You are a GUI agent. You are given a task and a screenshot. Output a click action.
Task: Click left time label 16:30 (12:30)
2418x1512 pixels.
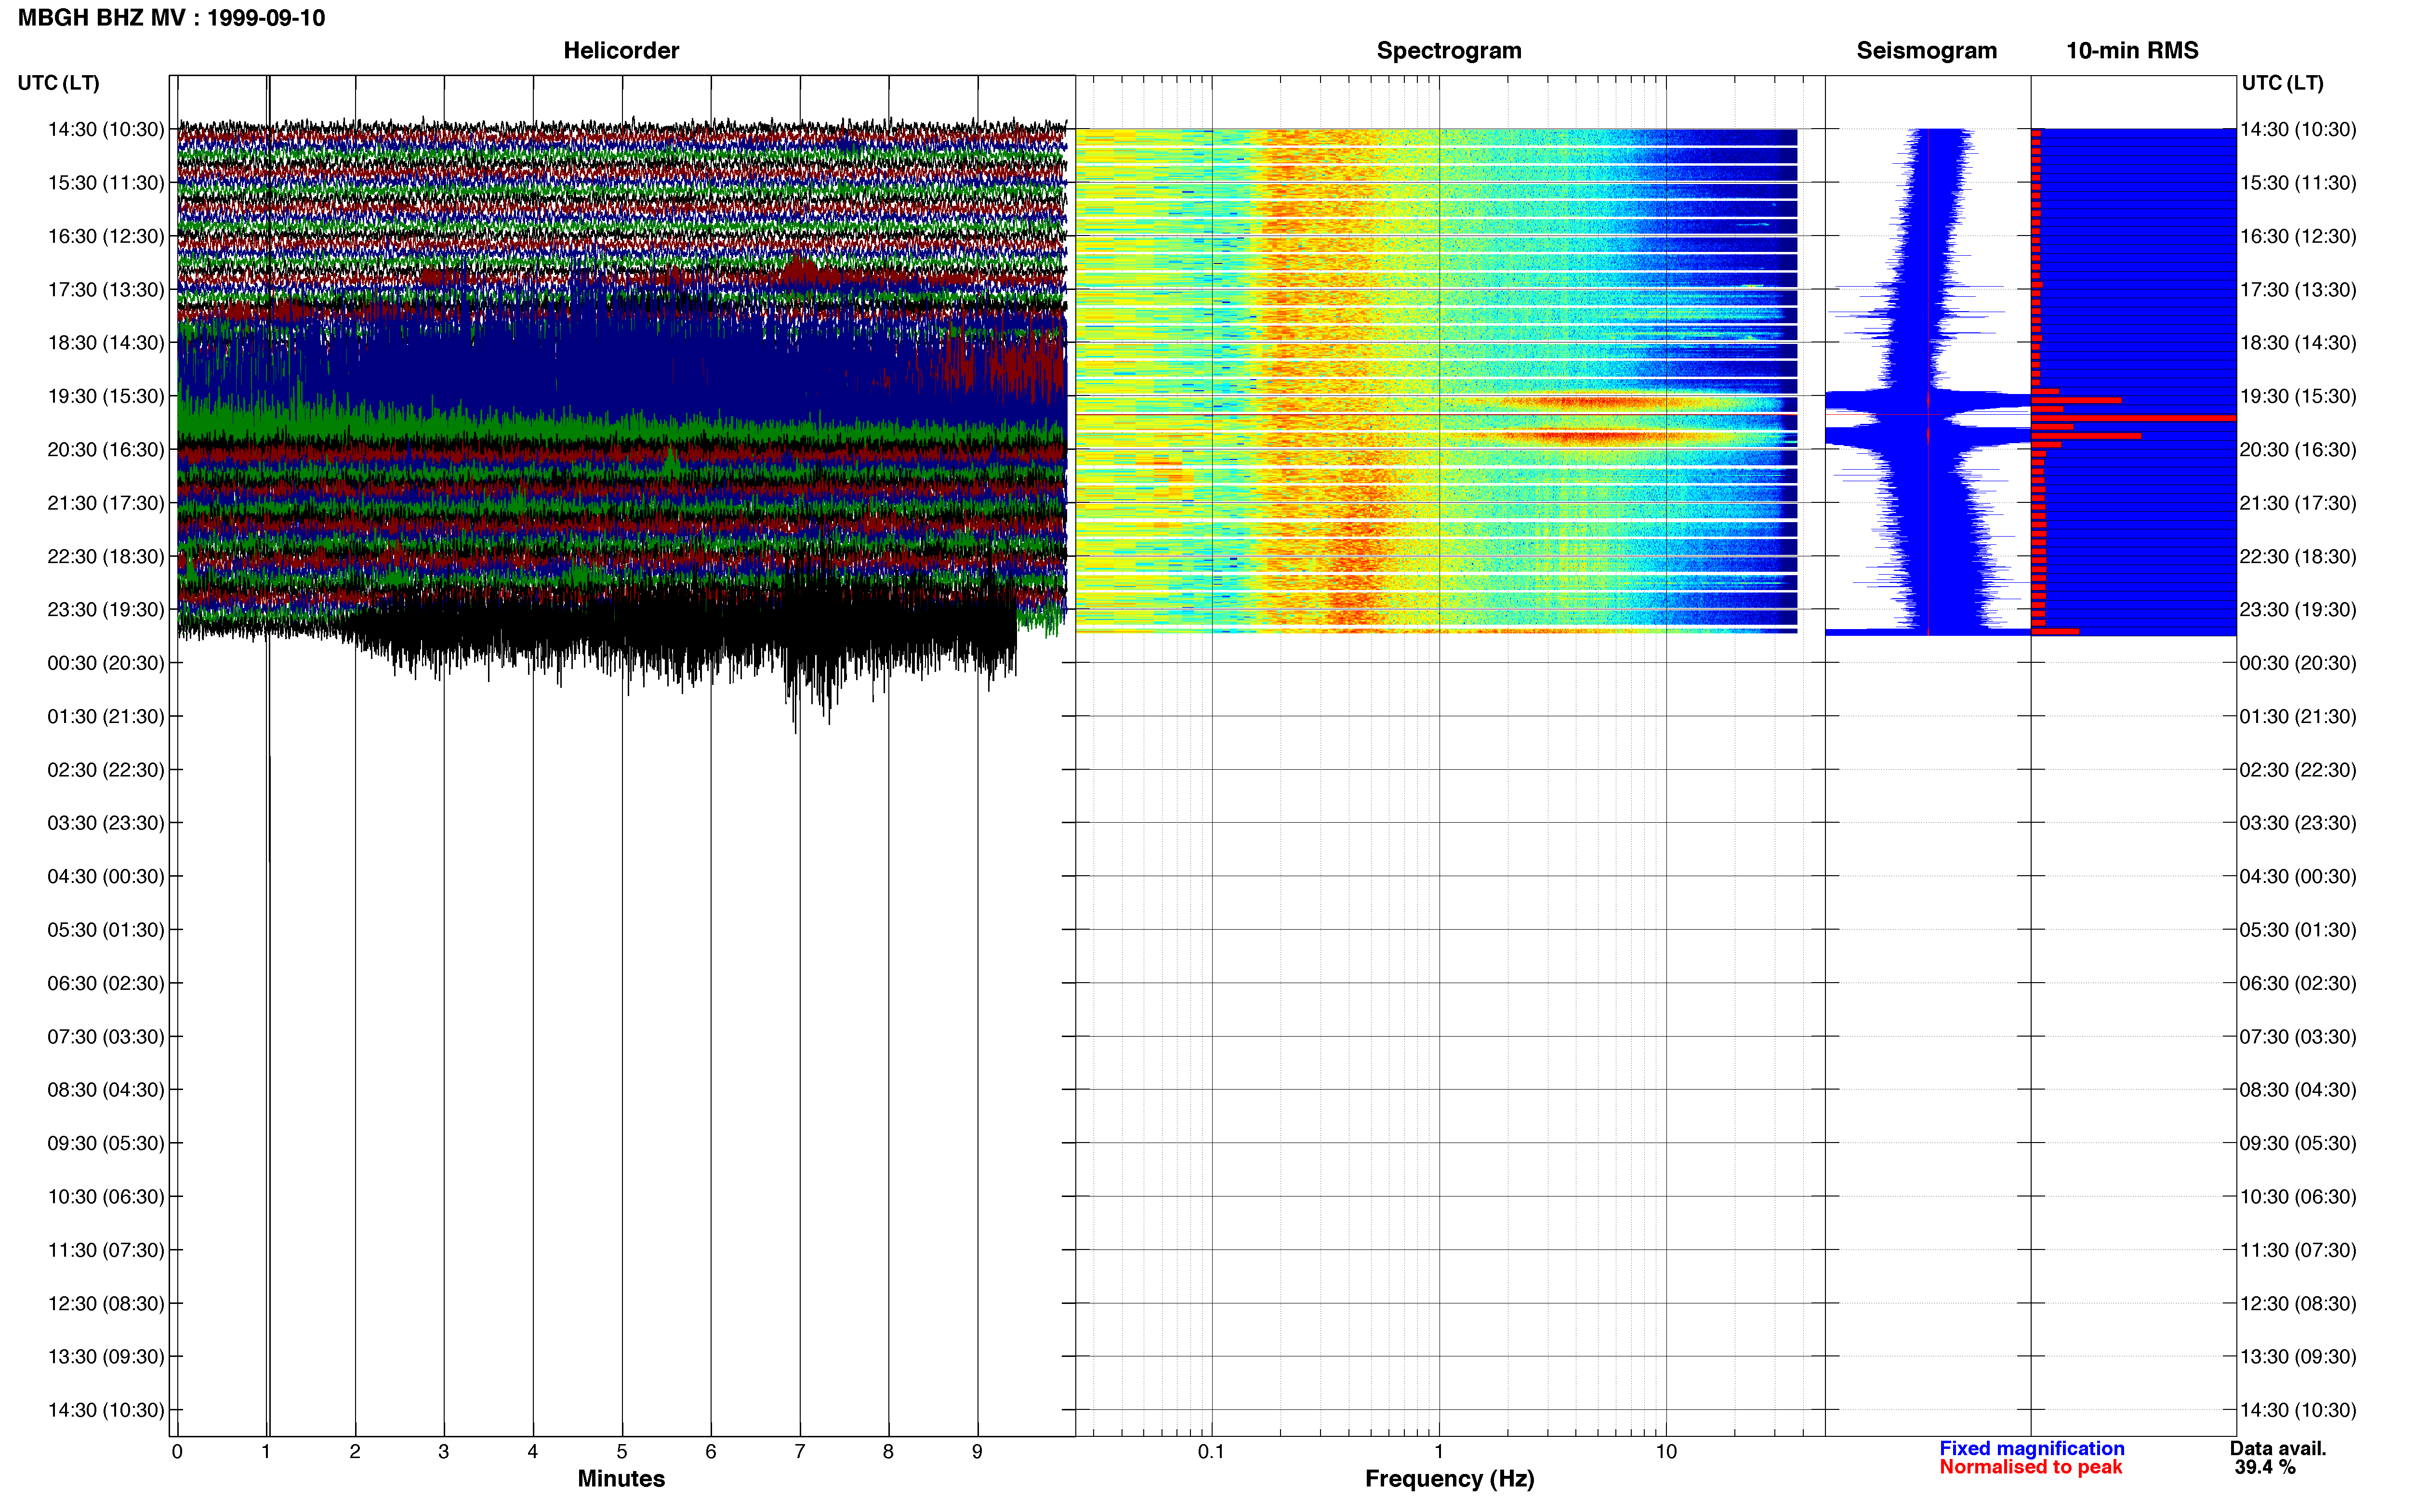tap(106, 236)
